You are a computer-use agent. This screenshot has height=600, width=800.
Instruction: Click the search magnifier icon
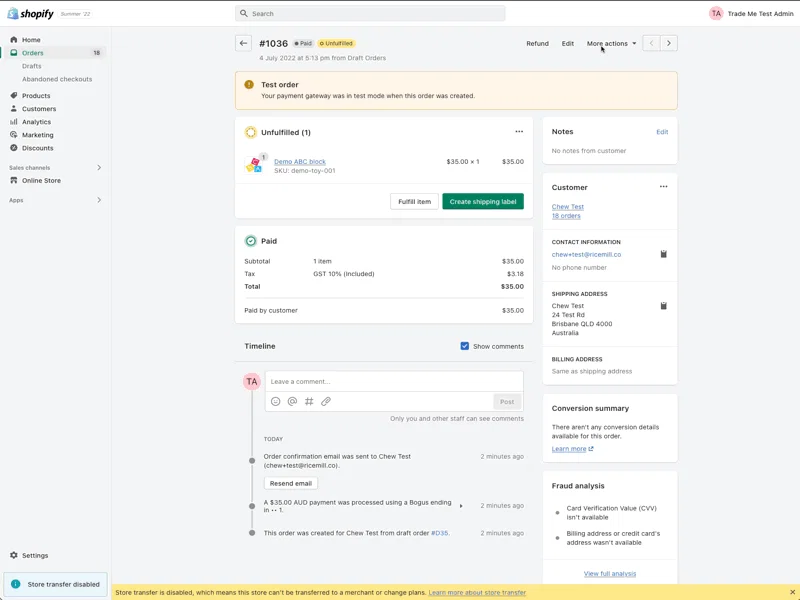click(244, 14)
